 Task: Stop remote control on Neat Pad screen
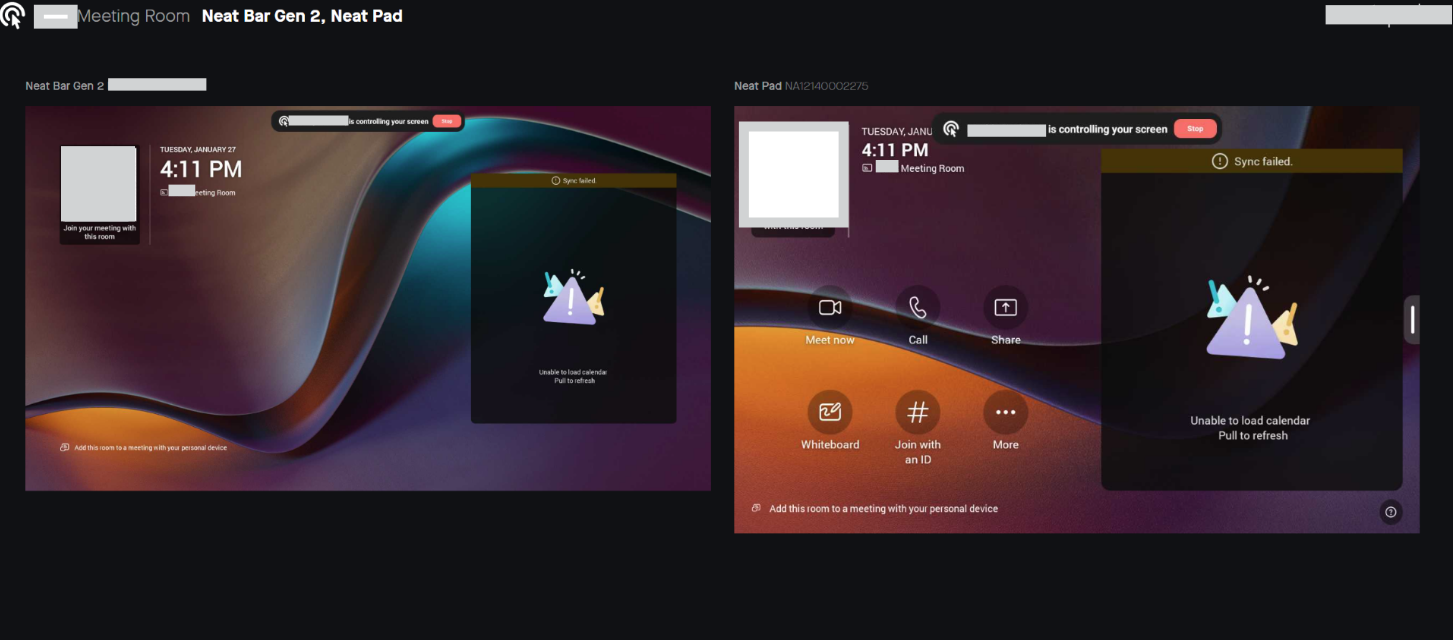tap(1195, 129)
